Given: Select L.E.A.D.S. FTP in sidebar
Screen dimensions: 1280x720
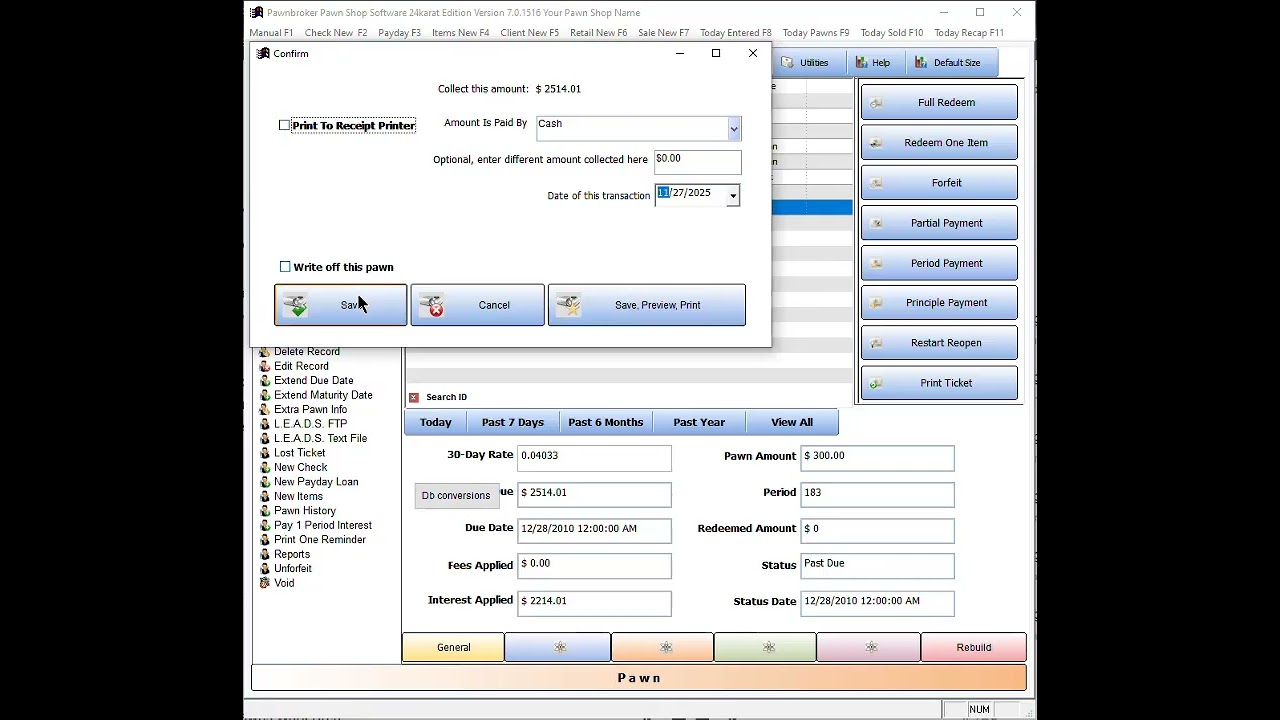Looking at the screenshot, I should pos(311,424).
